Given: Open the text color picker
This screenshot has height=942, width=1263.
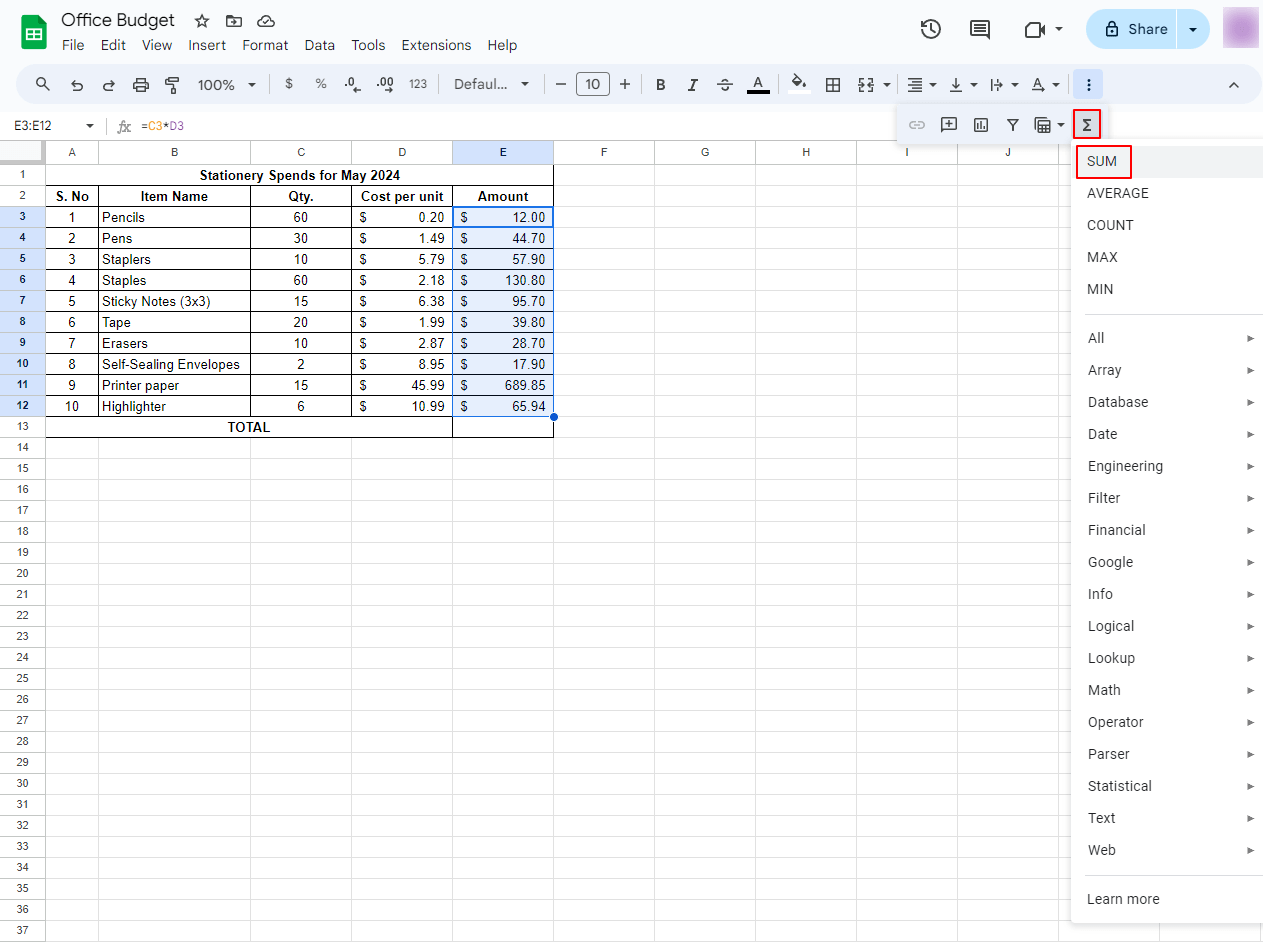Looking at the screenshot, I should (x=758, y=85).
